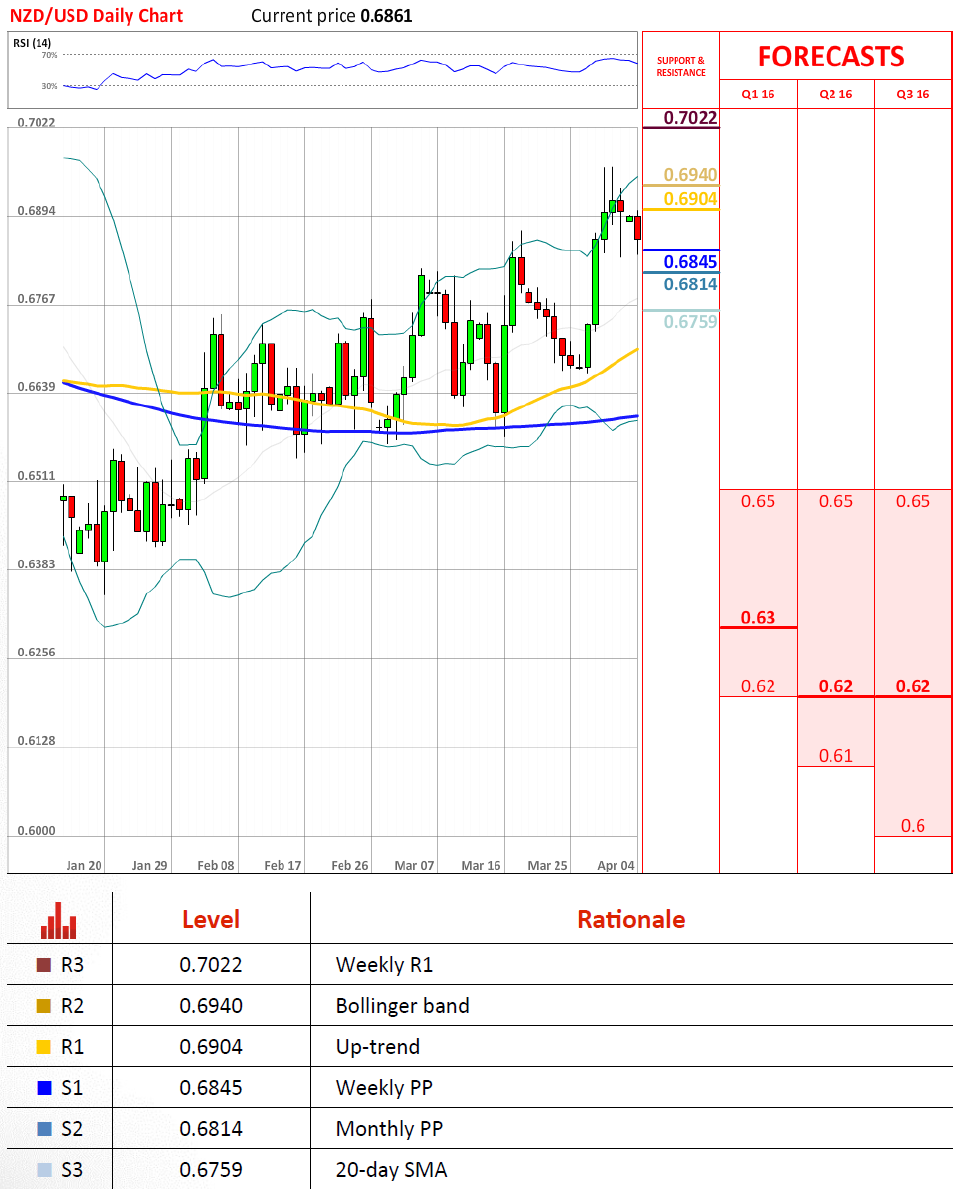Screen dimensions: 964x1189
Task: Click the FORECASTS heading
Action: (x=831, y=57)
